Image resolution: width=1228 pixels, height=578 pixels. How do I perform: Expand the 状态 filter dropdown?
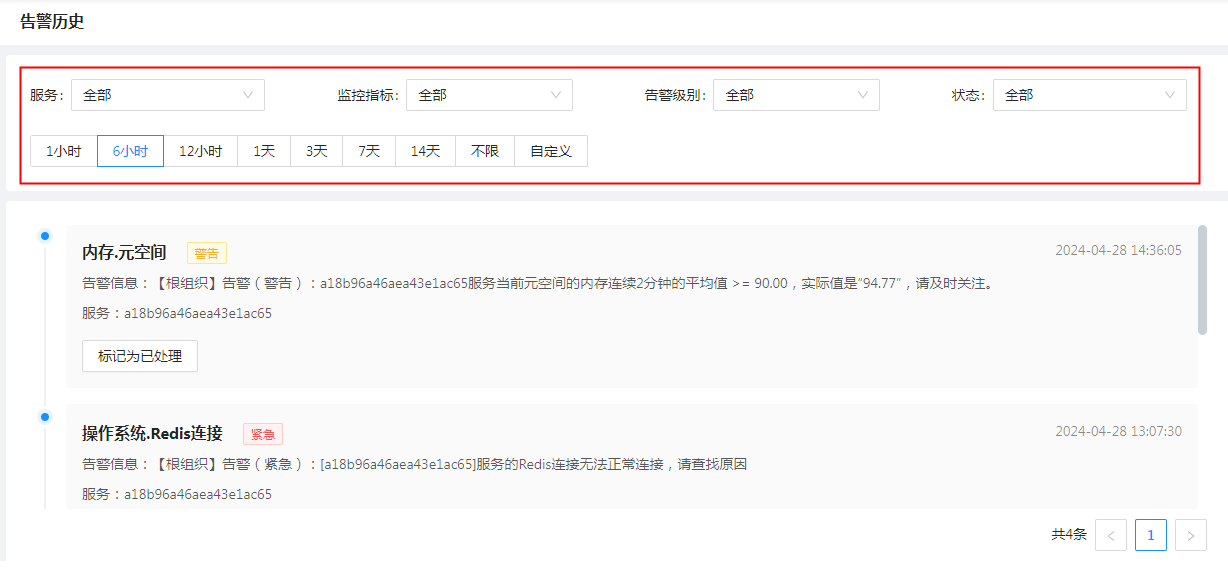pyautogui.click(x=1089, y=95)
